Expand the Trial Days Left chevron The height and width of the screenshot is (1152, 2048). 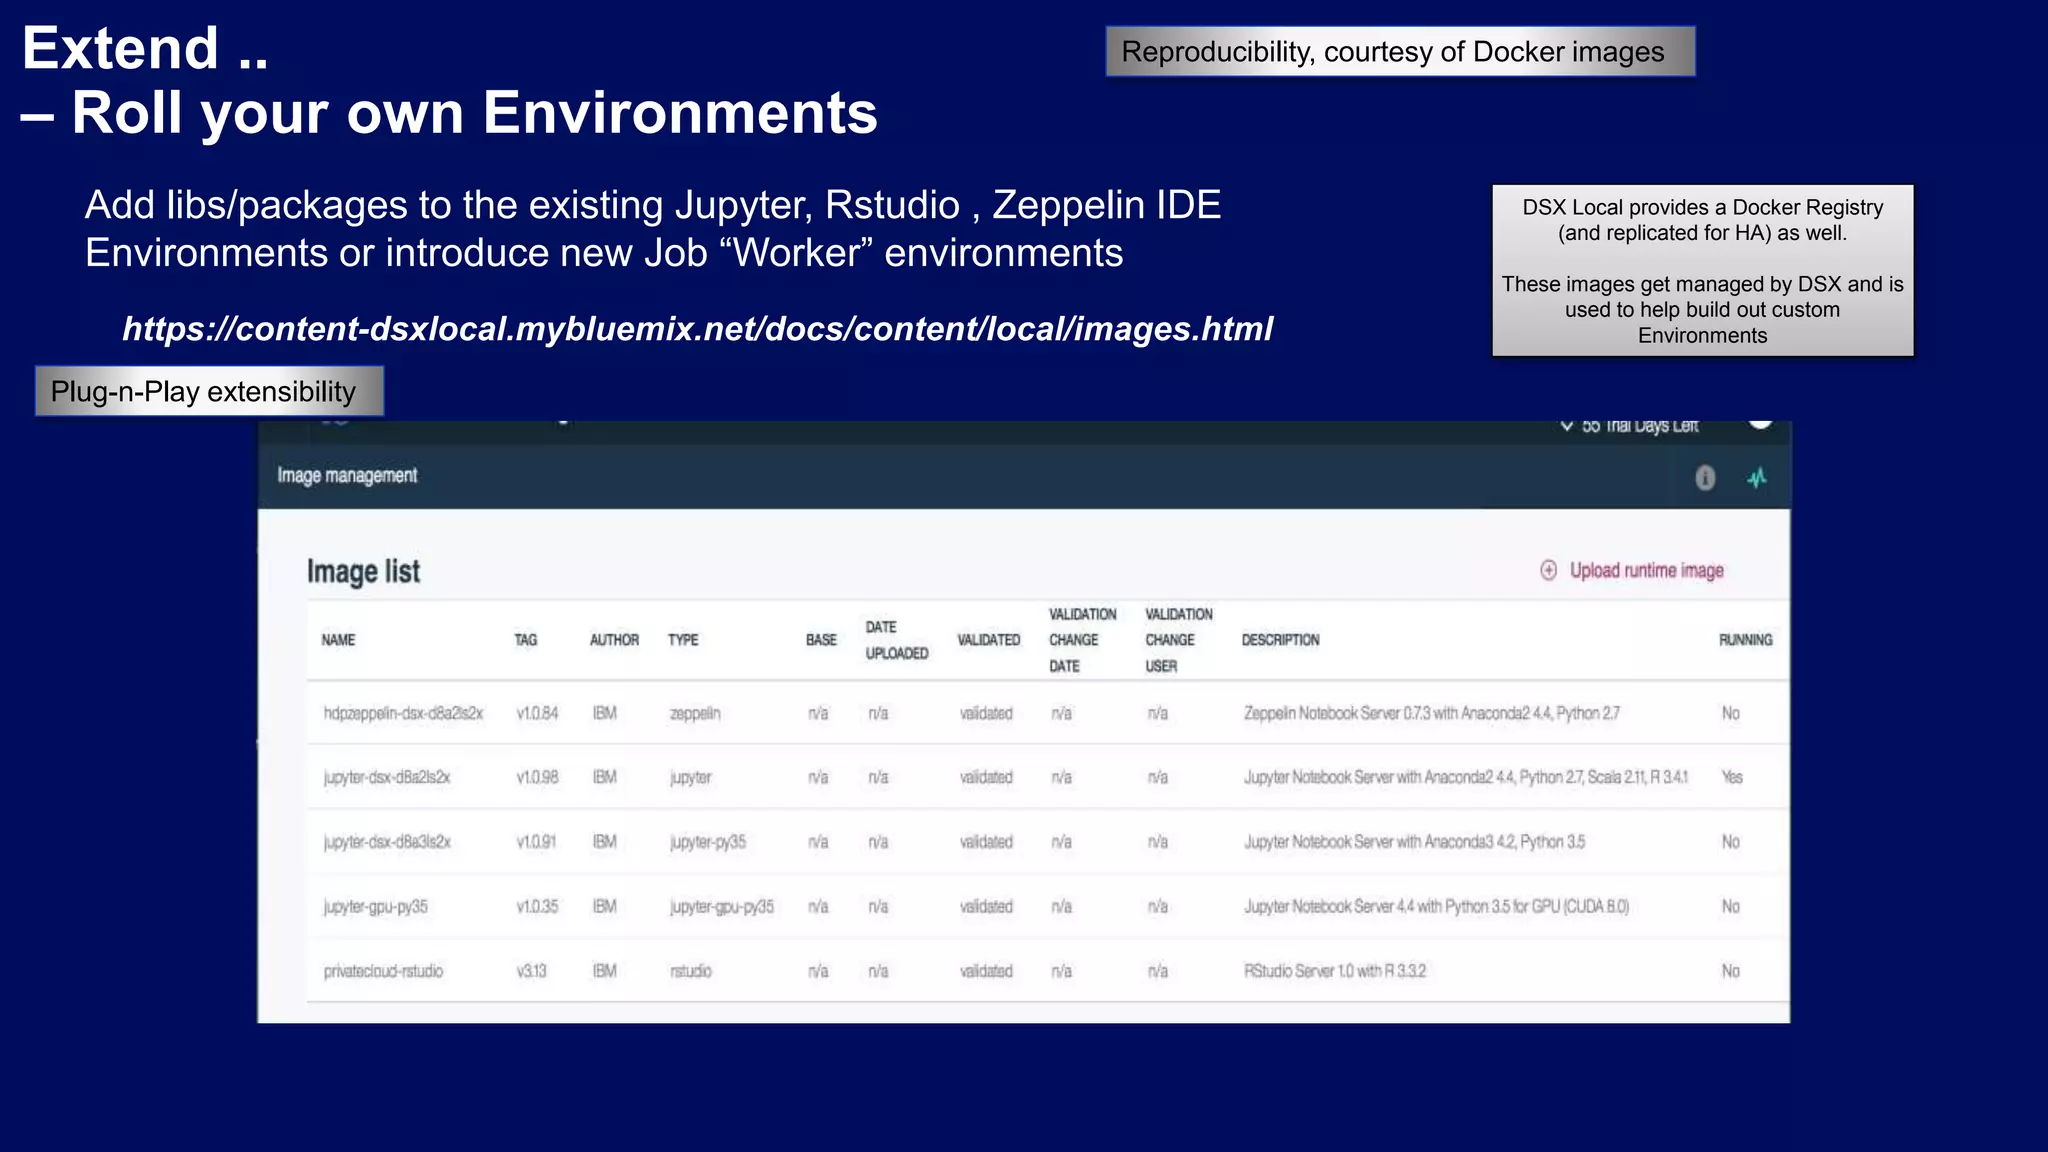click(x=1567, y=426)
